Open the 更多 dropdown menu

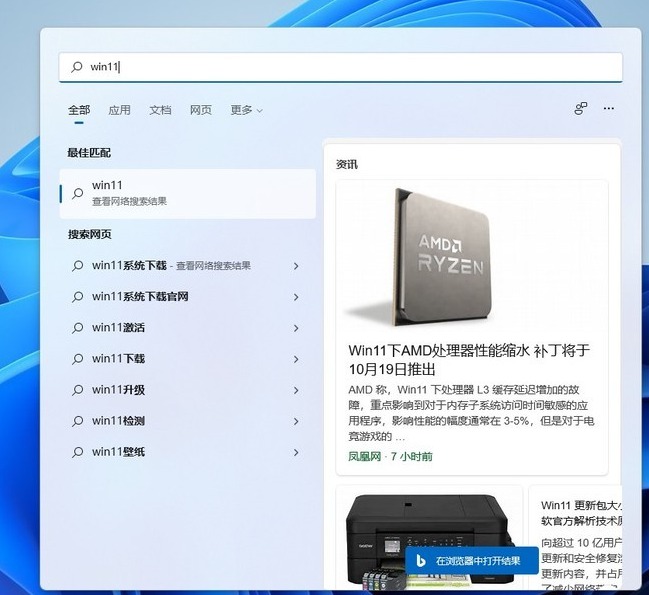[x=246, y=110]
